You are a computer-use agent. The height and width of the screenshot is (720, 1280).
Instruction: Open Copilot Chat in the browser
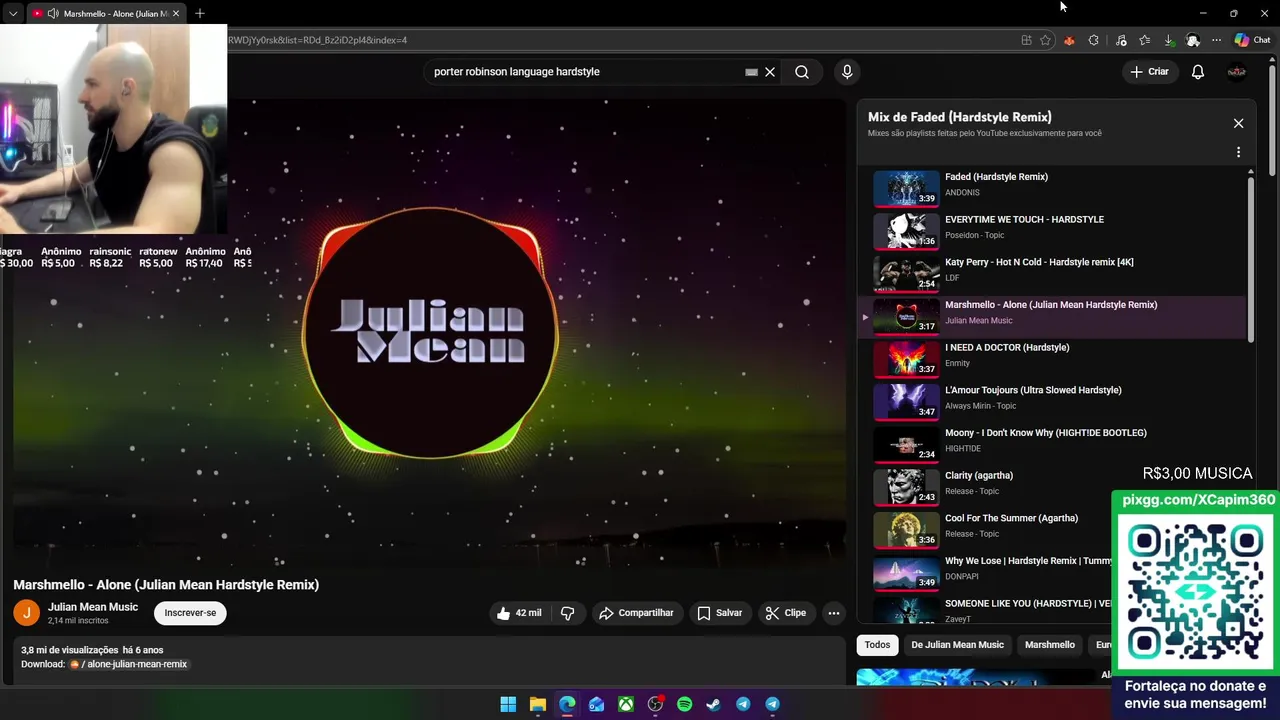click(x=1252, y=40)
